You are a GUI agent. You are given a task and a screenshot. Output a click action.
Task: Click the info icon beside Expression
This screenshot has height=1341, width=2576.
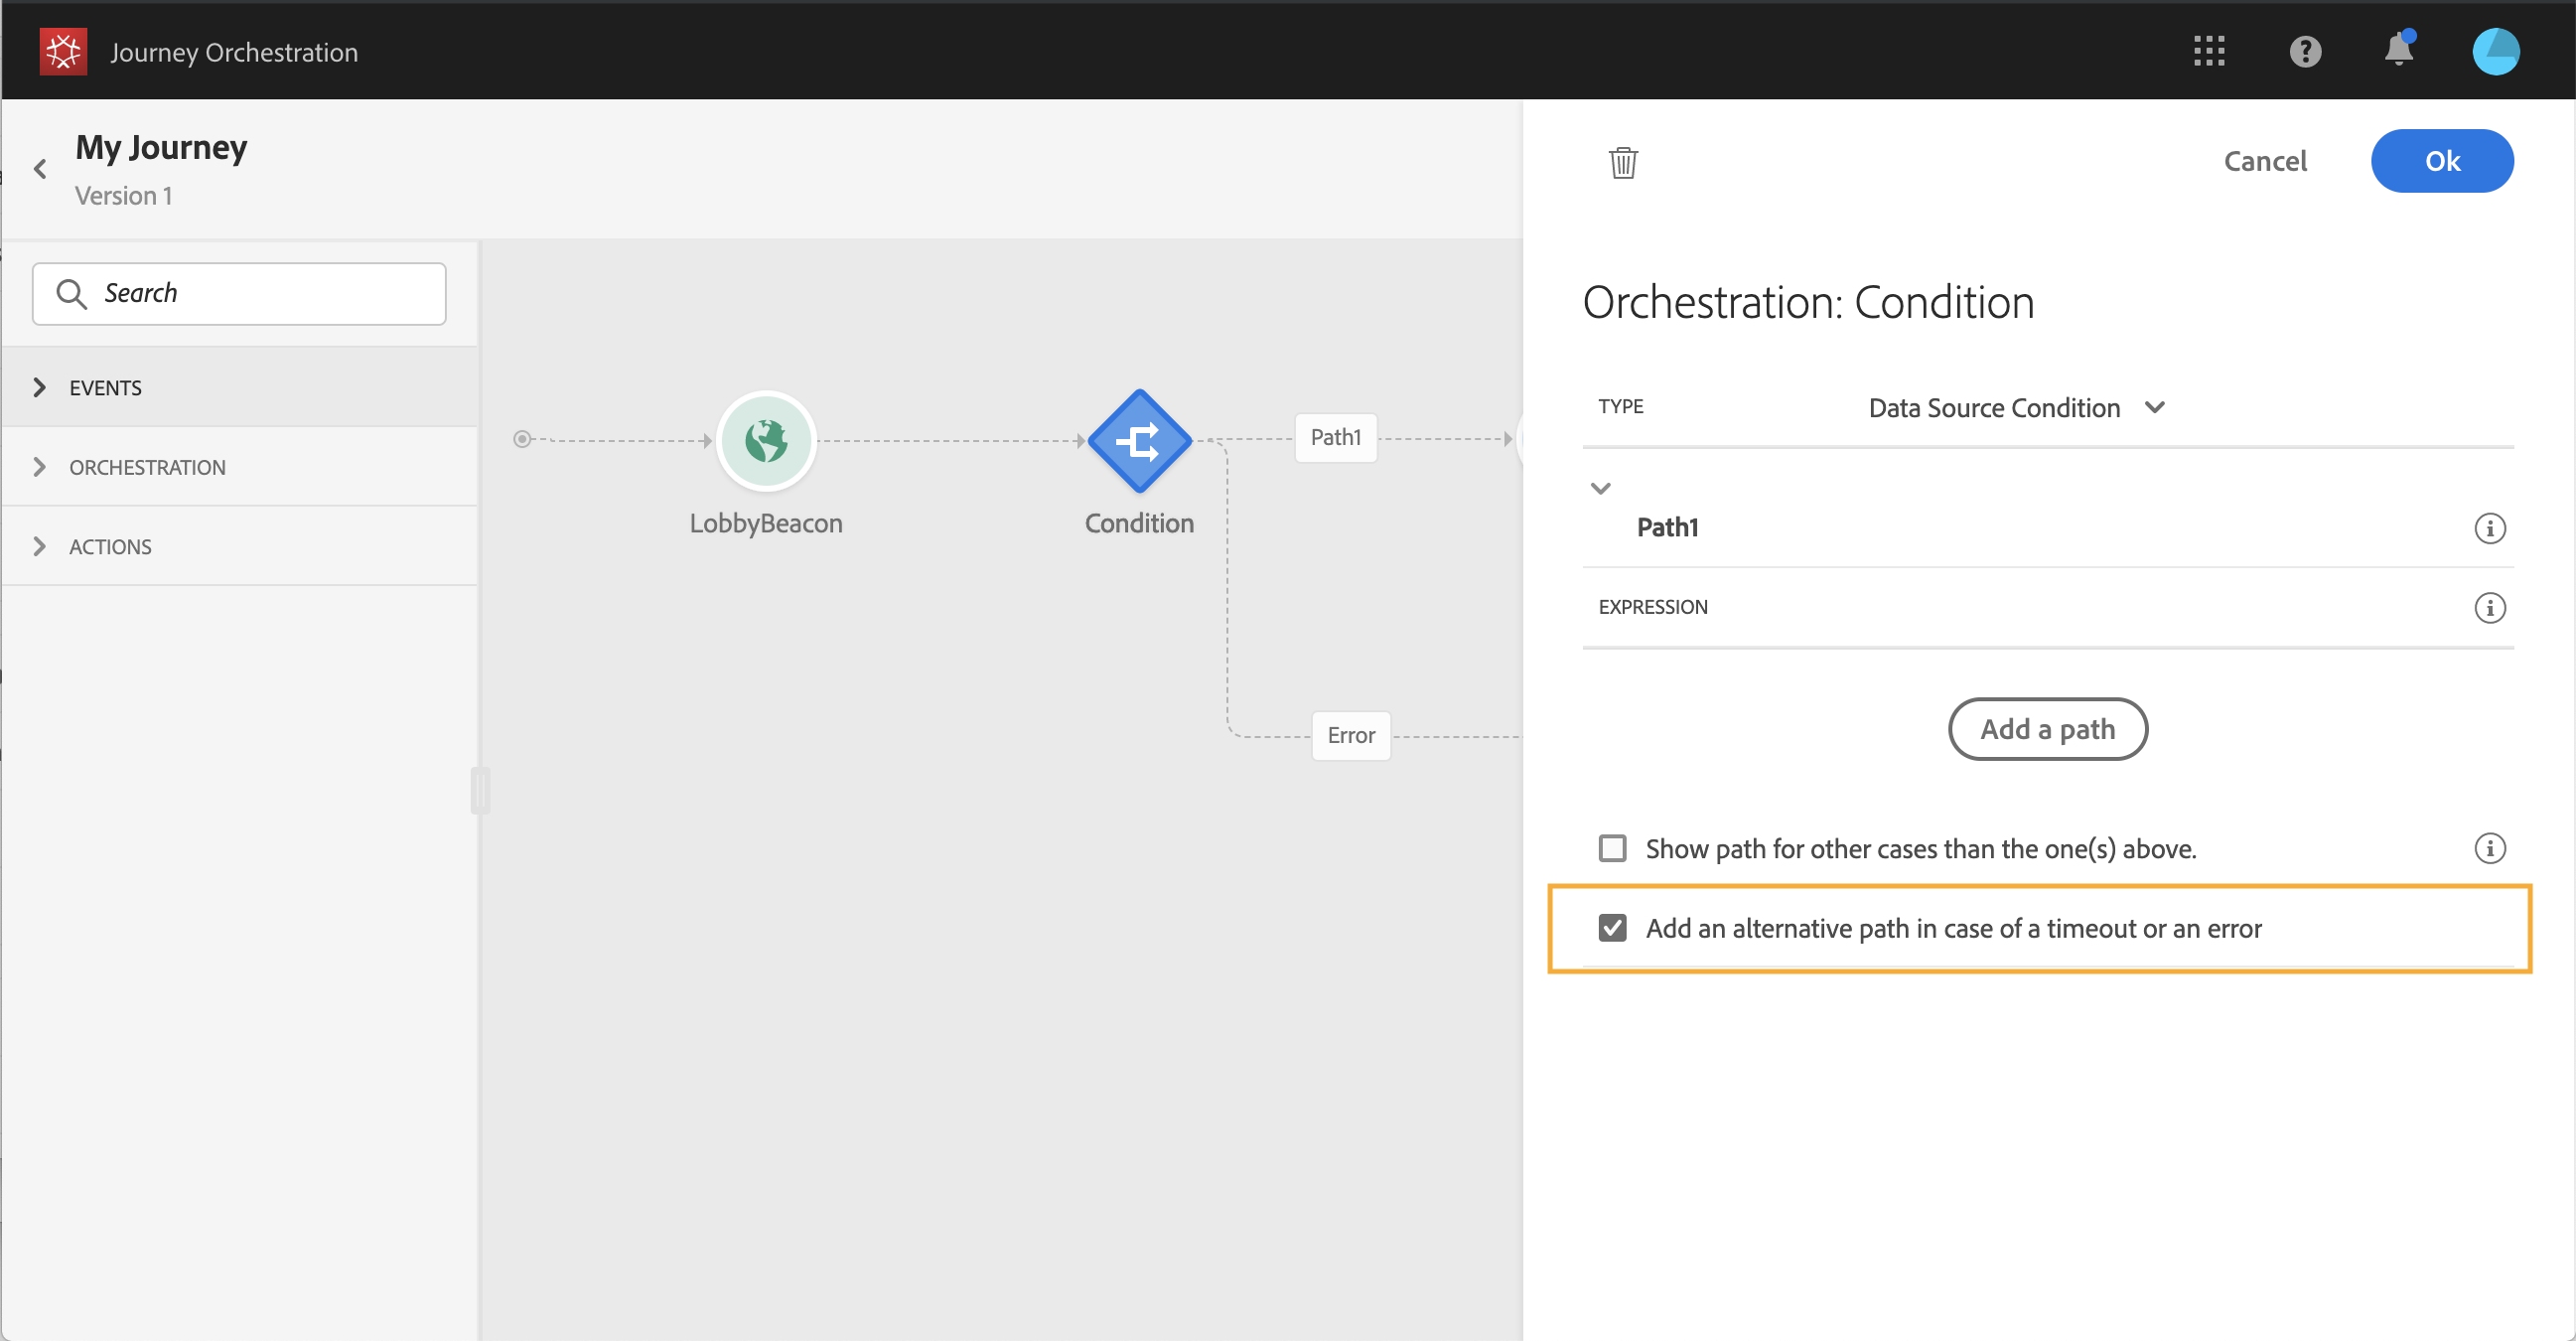2489,608
